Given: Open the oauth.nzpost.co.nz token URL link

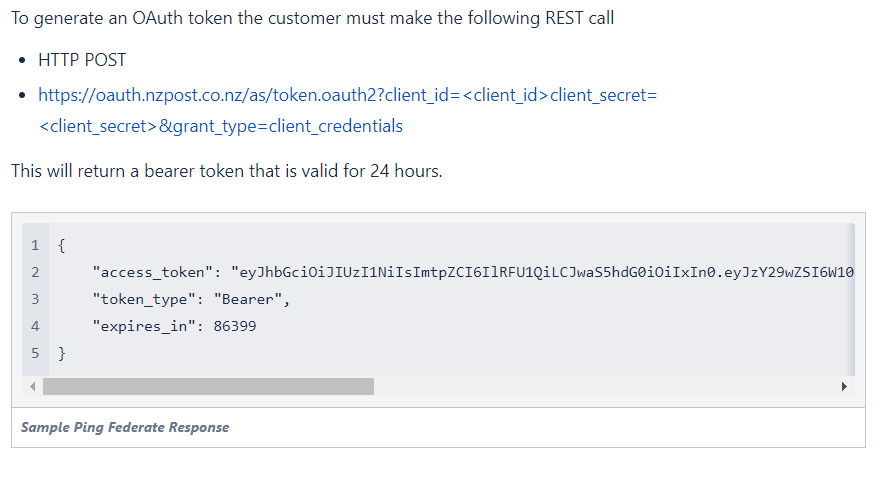Looking at the screenshot, I should pyautogui.click(x=348, y=95).
